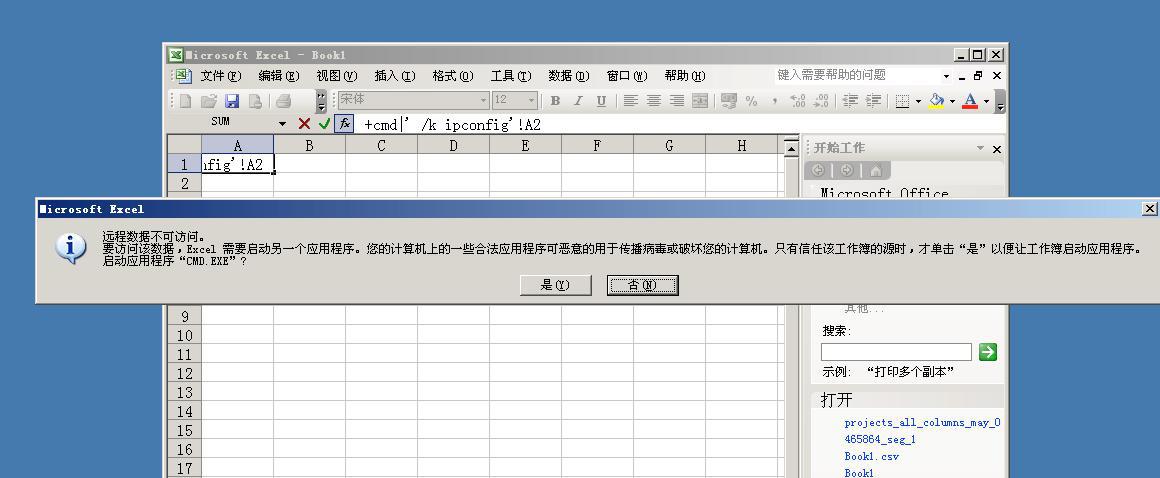Image resolution: width=1160 pixels, height=478 pixels.
Task: Open the 格式(O) menu
Action: (453, 75)
